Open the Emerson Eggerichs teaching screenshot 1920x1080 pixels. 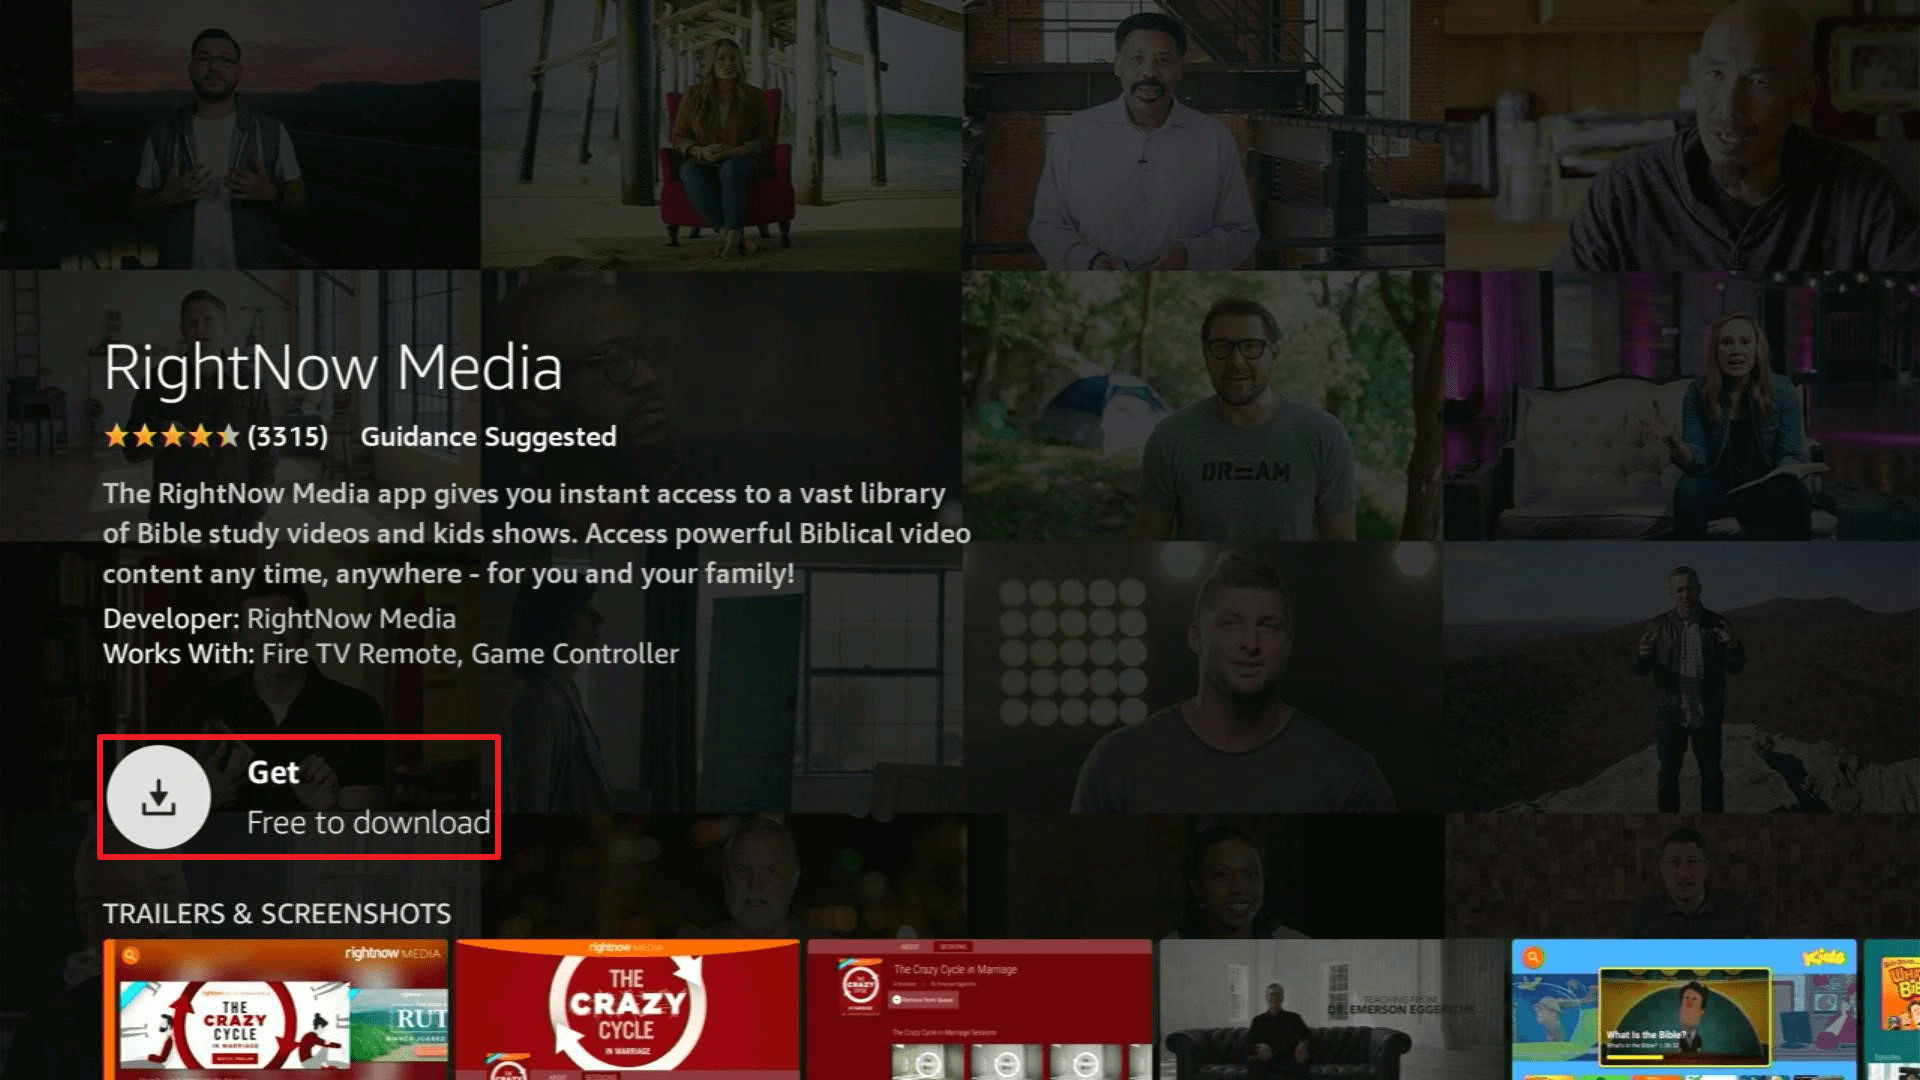point(1331,1009)
